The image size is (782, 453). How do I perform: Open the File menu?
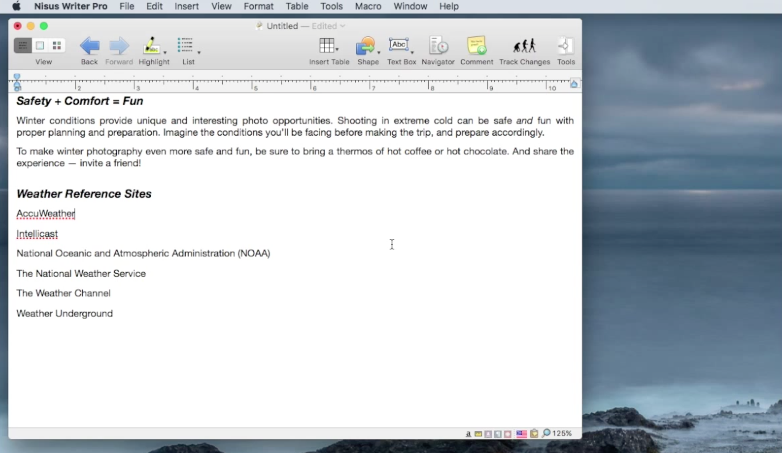[x=127, y=6]
